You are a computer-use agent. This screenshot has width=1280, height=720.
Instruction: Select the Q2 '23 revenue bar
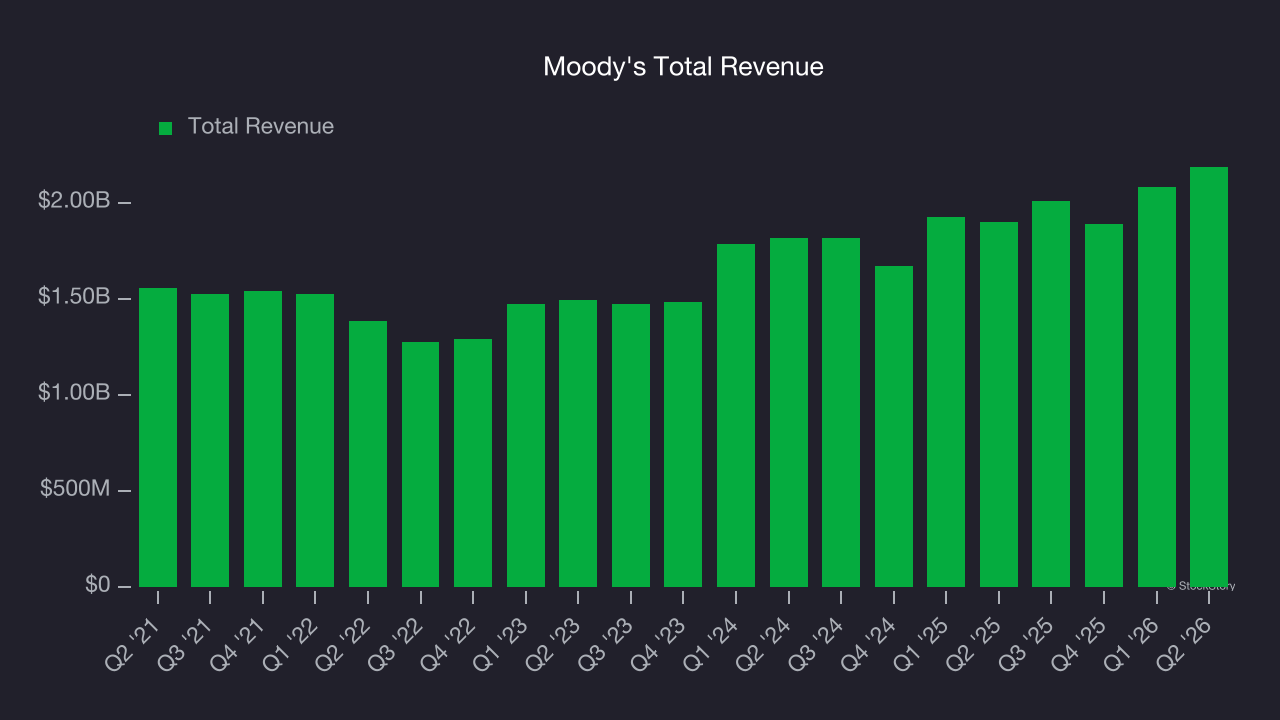(578, 443)
